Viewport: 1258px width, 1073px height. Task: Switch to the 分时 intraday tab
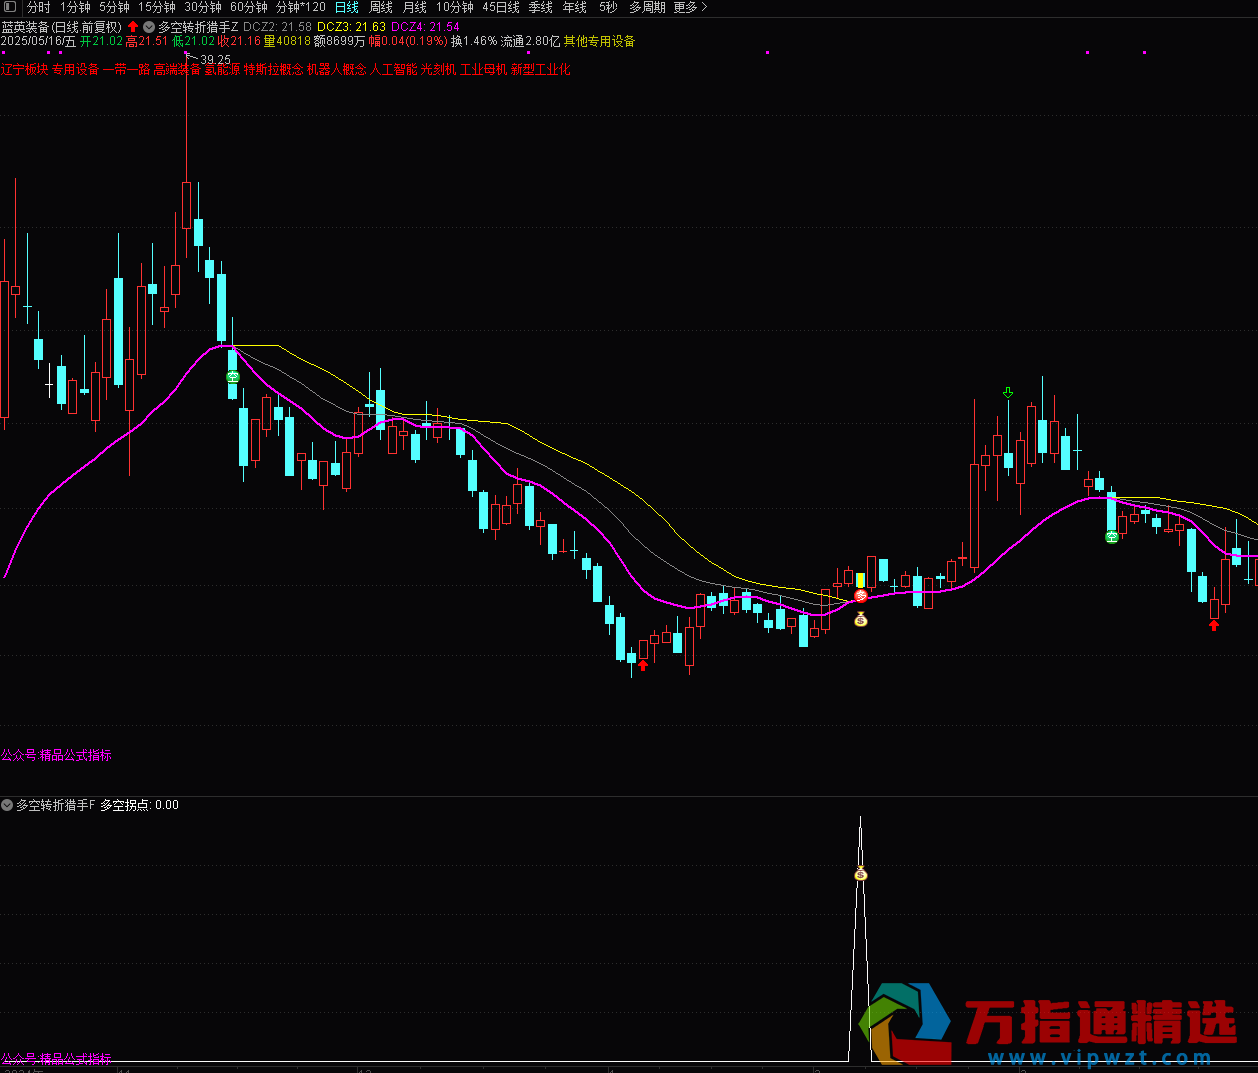(39, 7)
